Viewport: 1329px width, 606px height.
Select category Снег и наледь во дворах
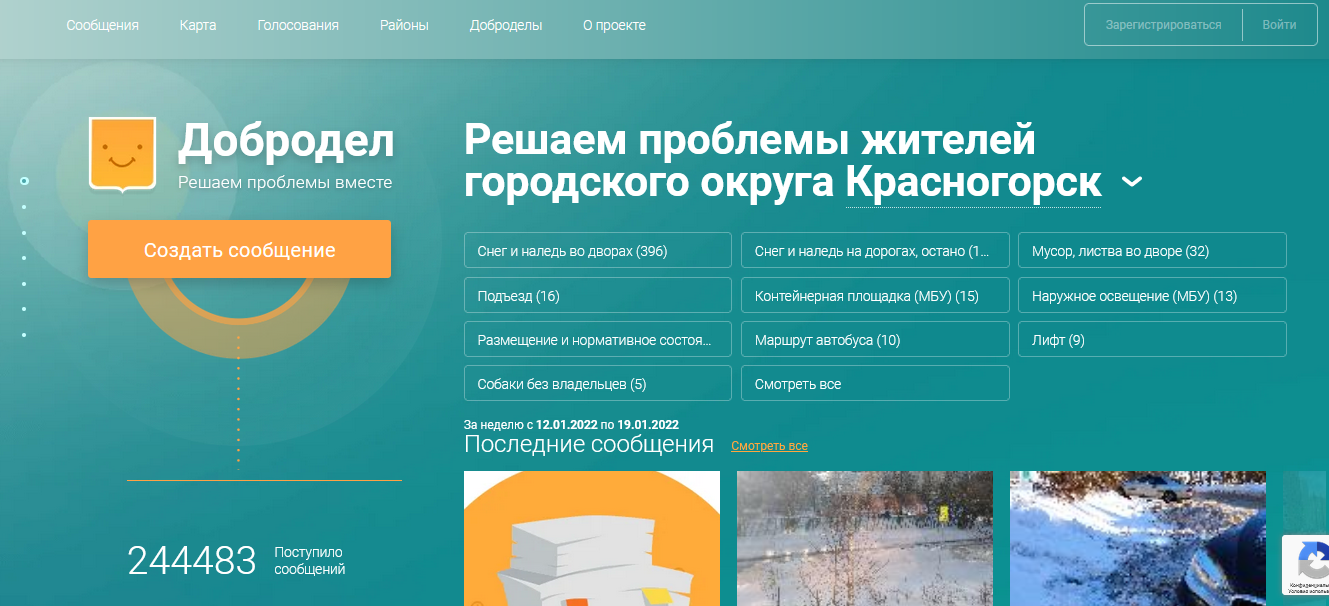pos(597,251)
